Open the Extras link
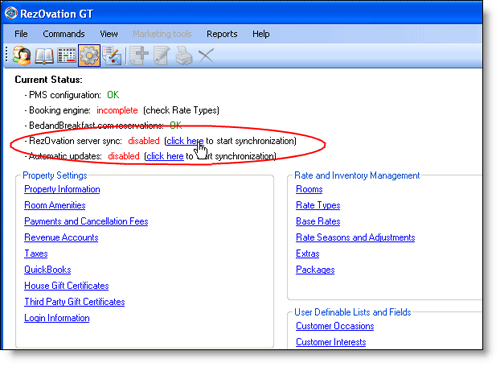This screenshot has height=367, width=500. [x=307, y=254]
